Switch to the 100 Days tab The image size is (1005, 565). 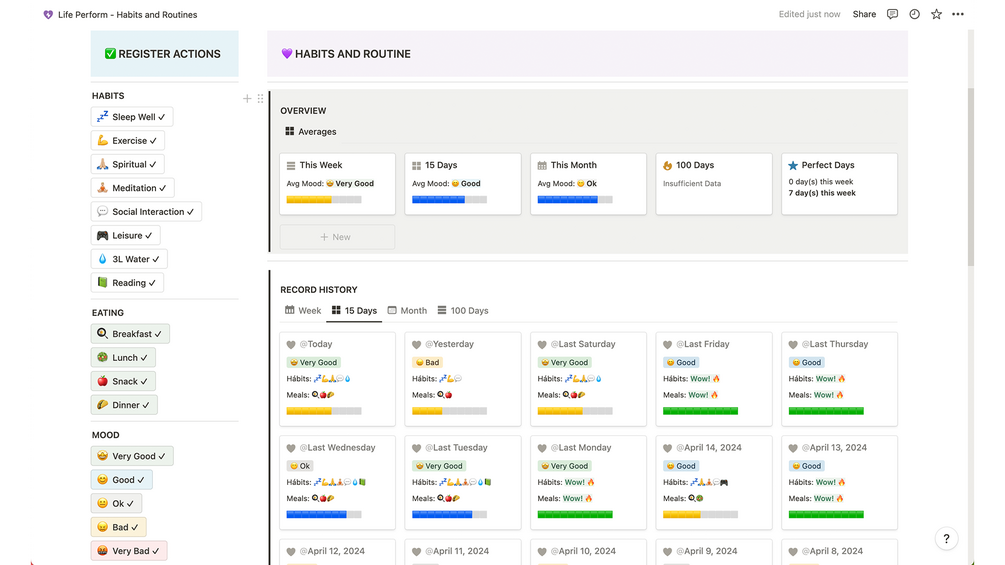[x=463, y=311]
